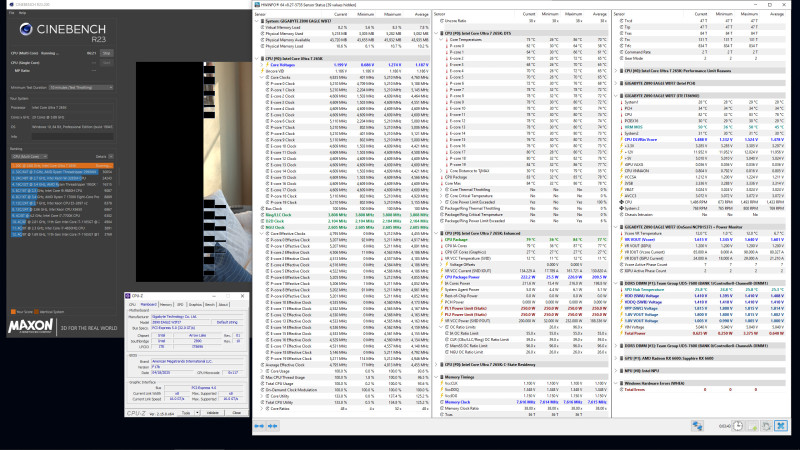Collapse the Core Temperatures row
Viewport: 800px width, 450px height.
coord(442,40)
